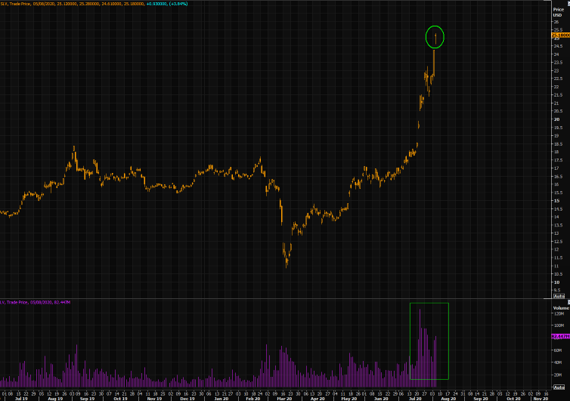
Task: Select the green circle annotation around the latest candle
Action: (435, 37)
